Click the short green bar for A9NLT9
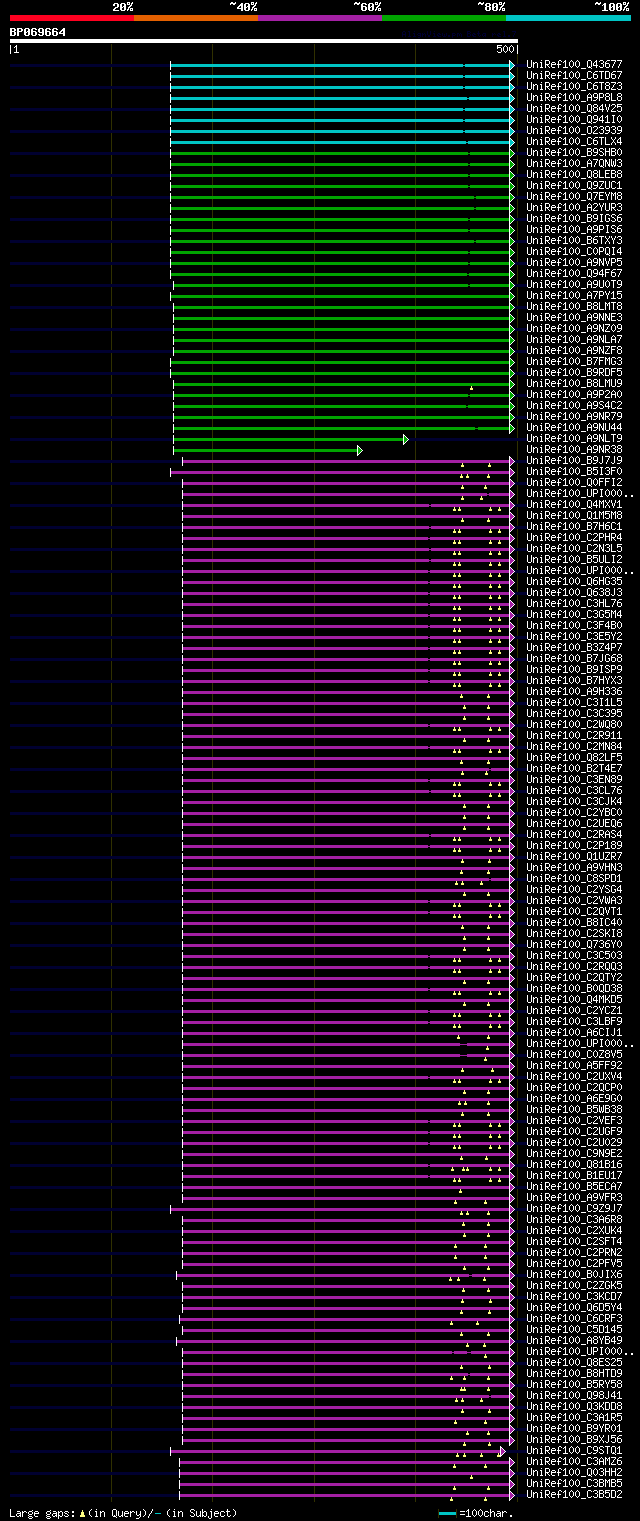640x1521 pixels. coord(291,439)
